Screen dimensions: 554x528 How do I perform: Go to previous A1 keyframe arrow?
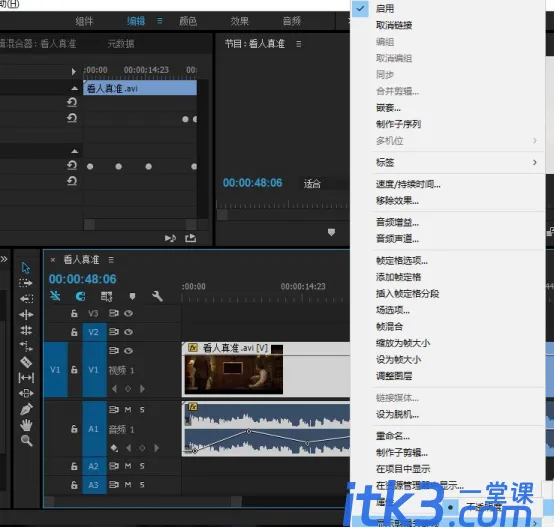tap(129, 448)
